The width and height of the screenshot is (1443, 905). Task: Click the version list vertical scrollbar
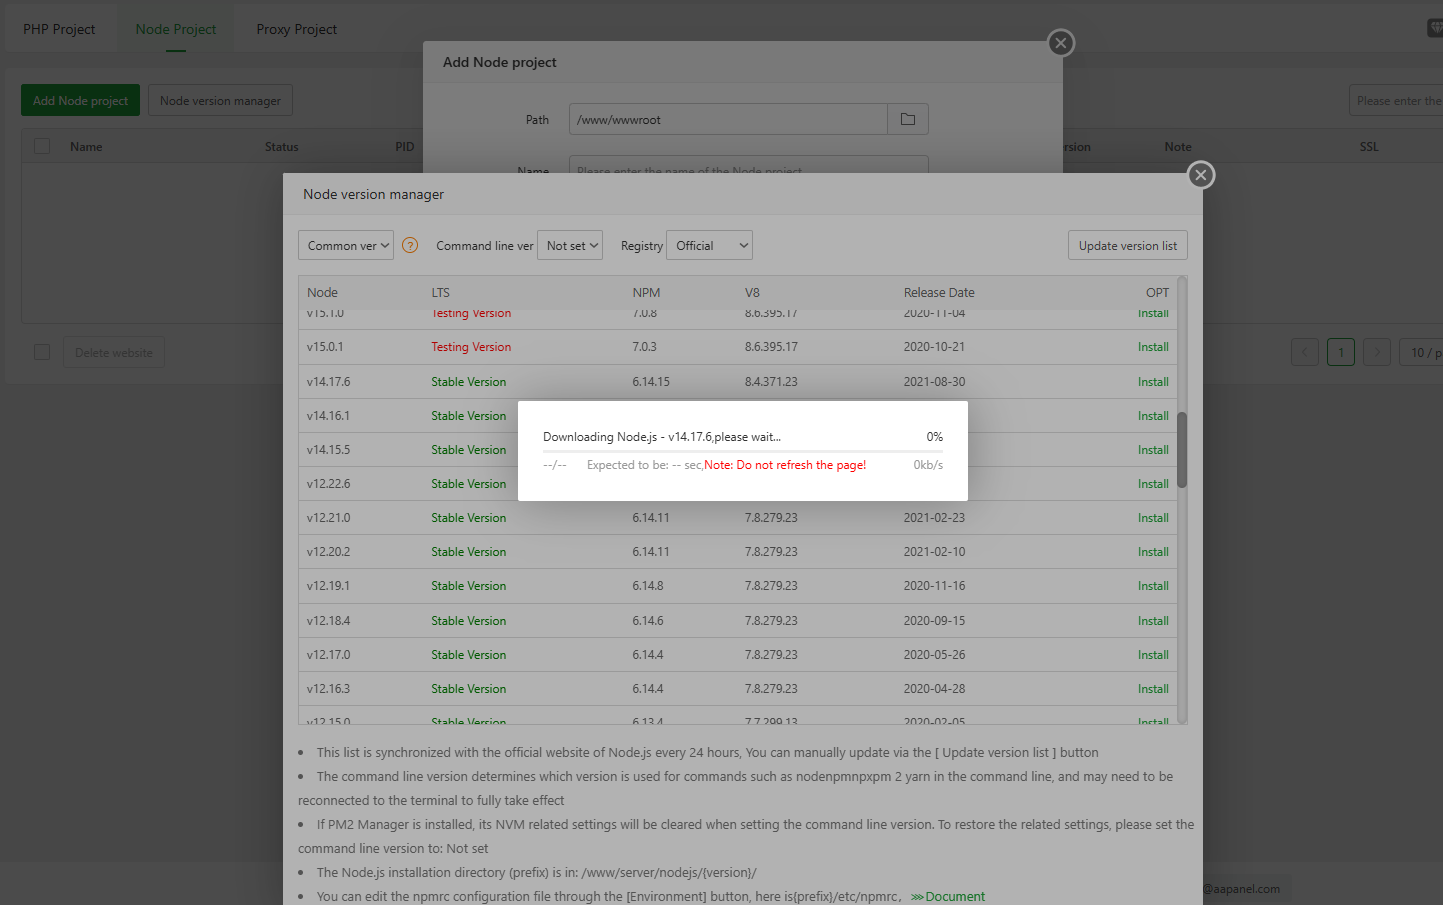pos(1182,450)
